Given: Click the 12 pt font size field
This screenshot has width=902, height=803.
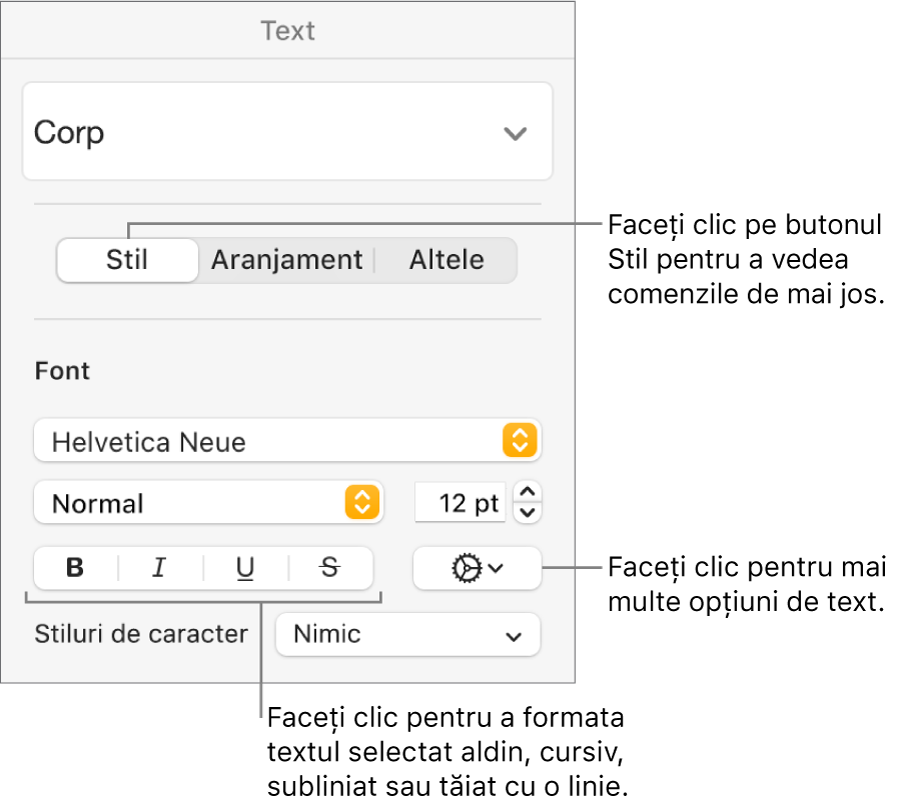Looking at the screenshot, I should 460,503.
